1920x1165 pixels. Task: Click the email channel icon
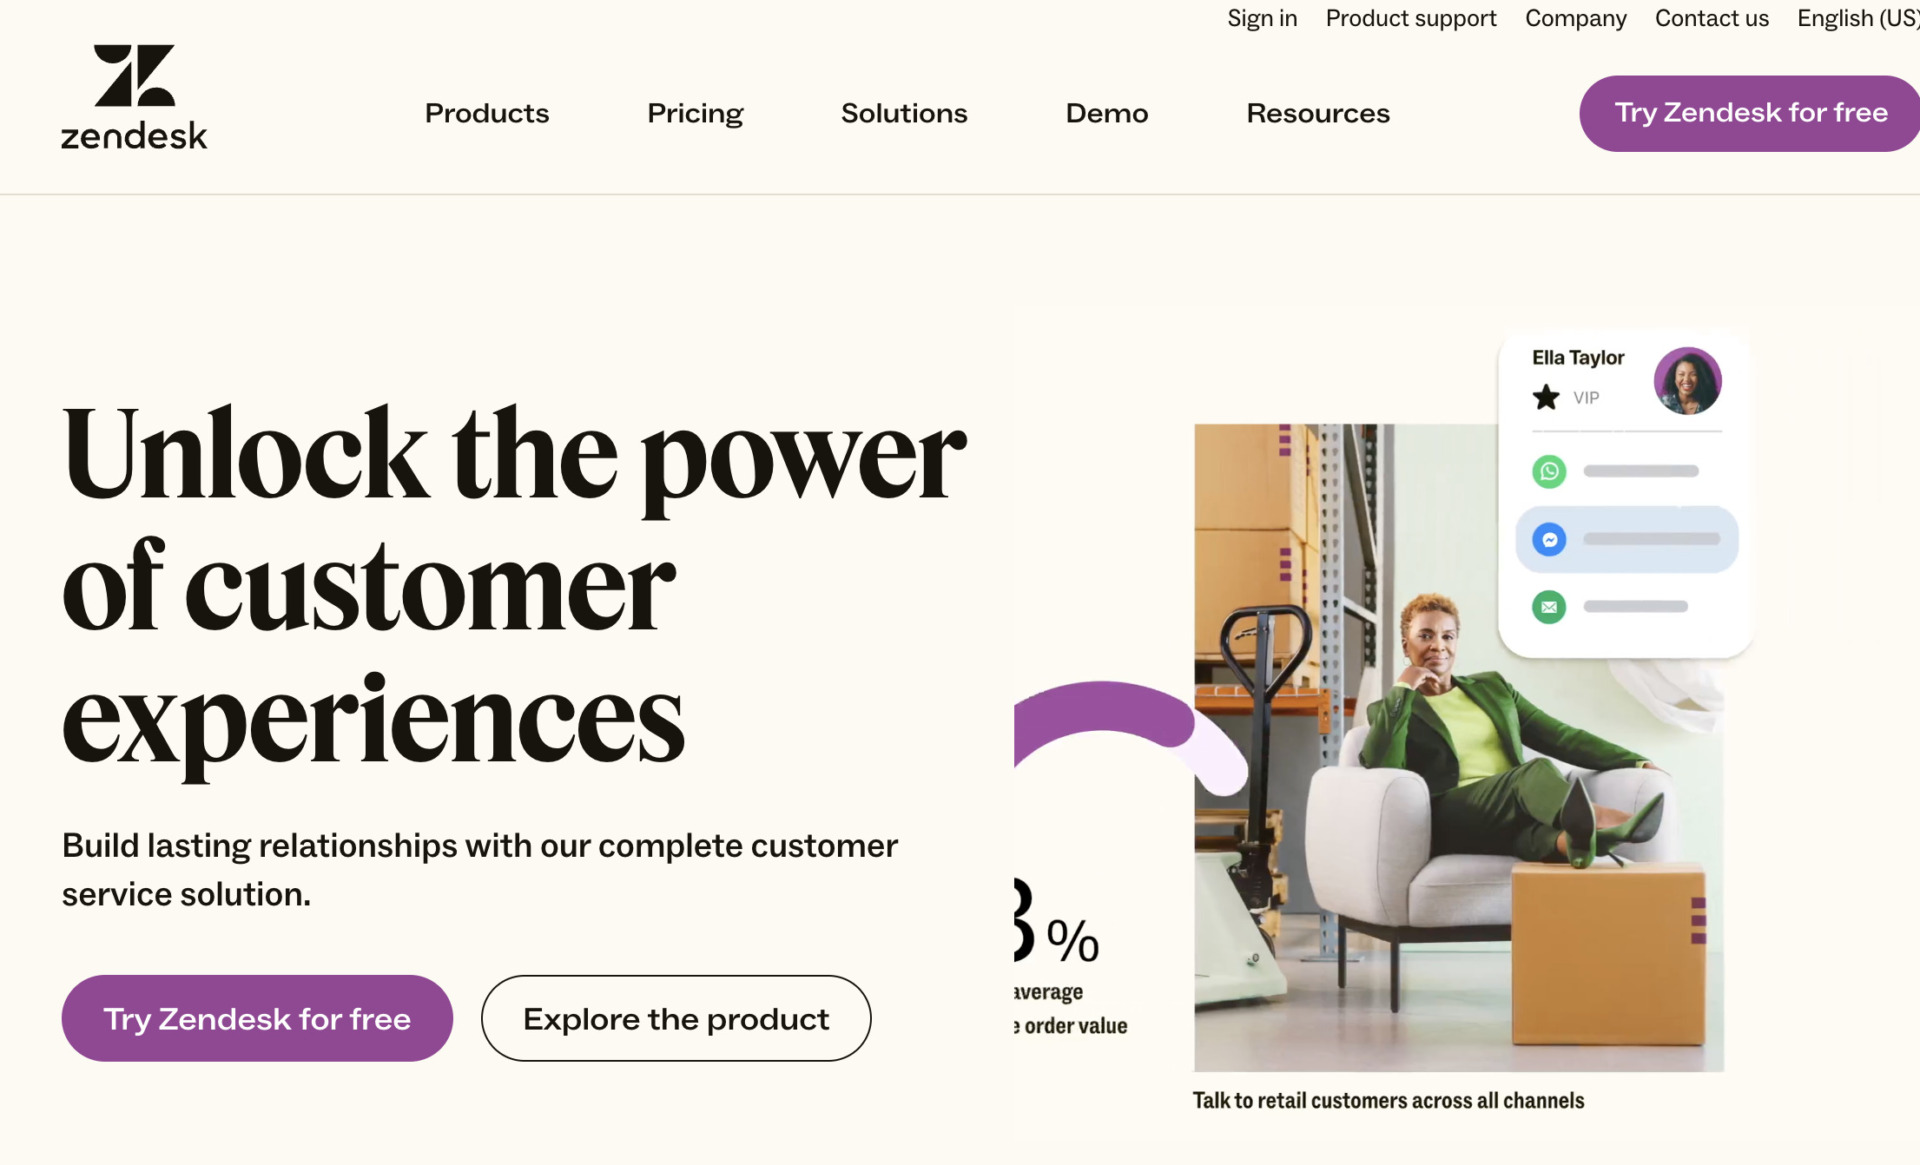pos(1548,606)
